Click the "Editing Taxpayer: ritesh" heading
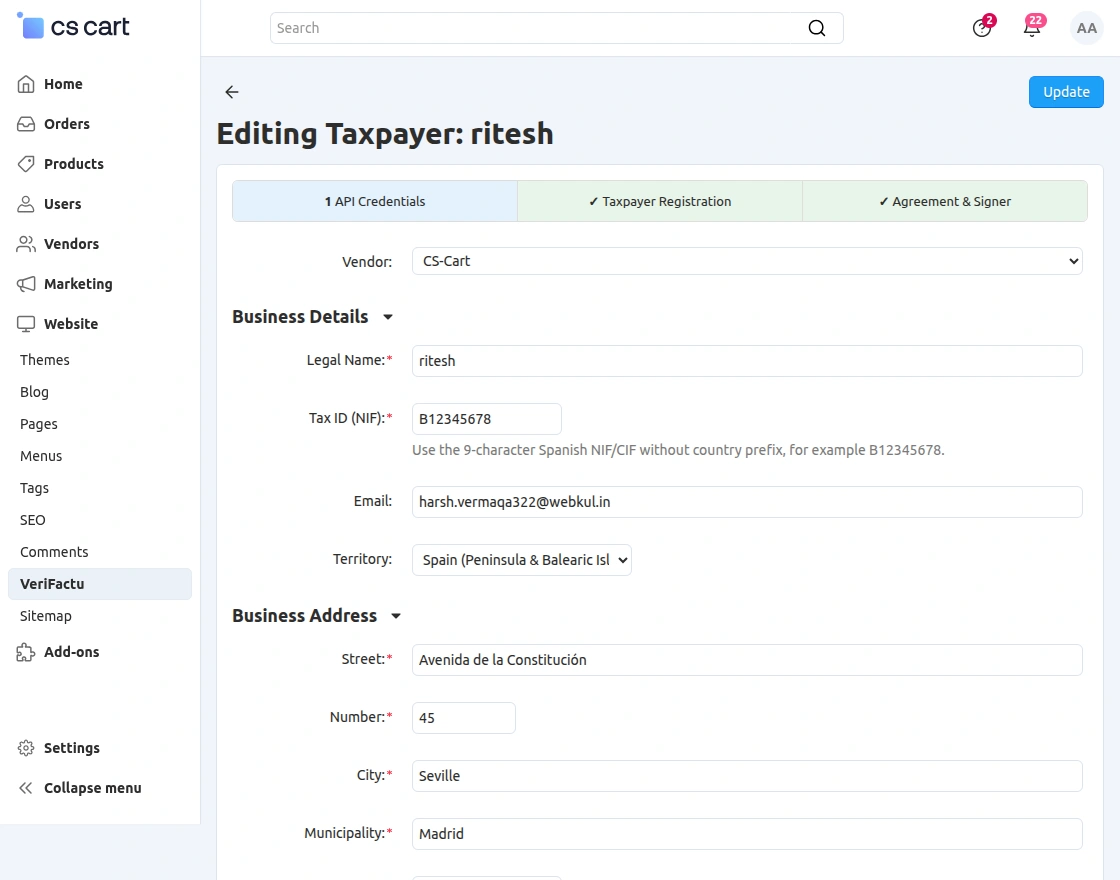 (x=385, y=134)
